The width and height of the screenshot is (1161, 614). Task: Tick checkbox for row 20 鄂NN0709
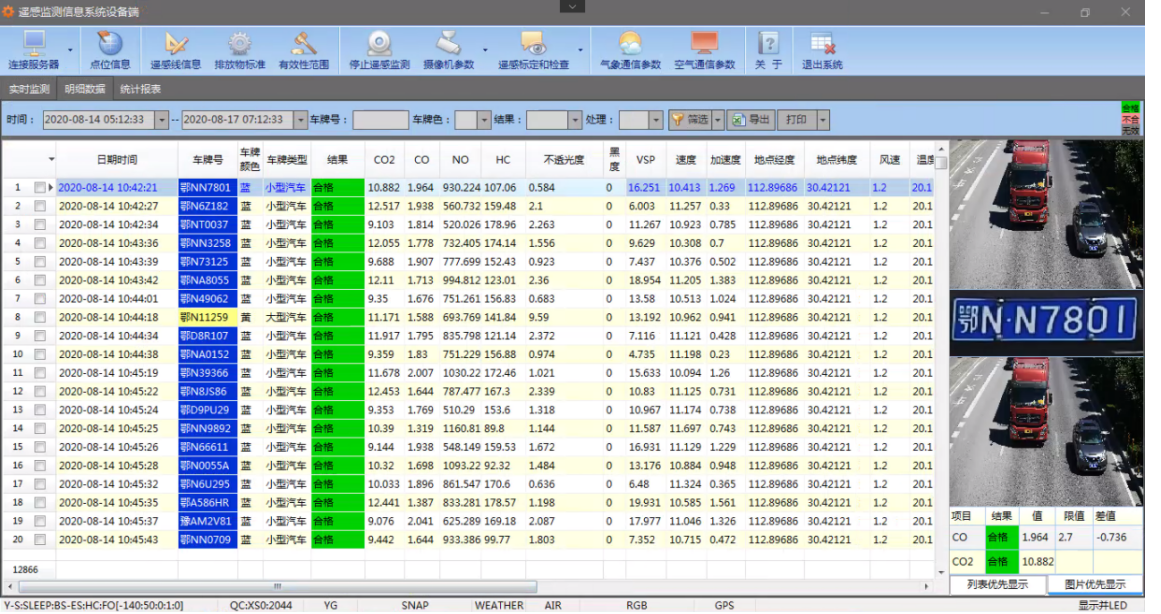click(x=40, y=540)
